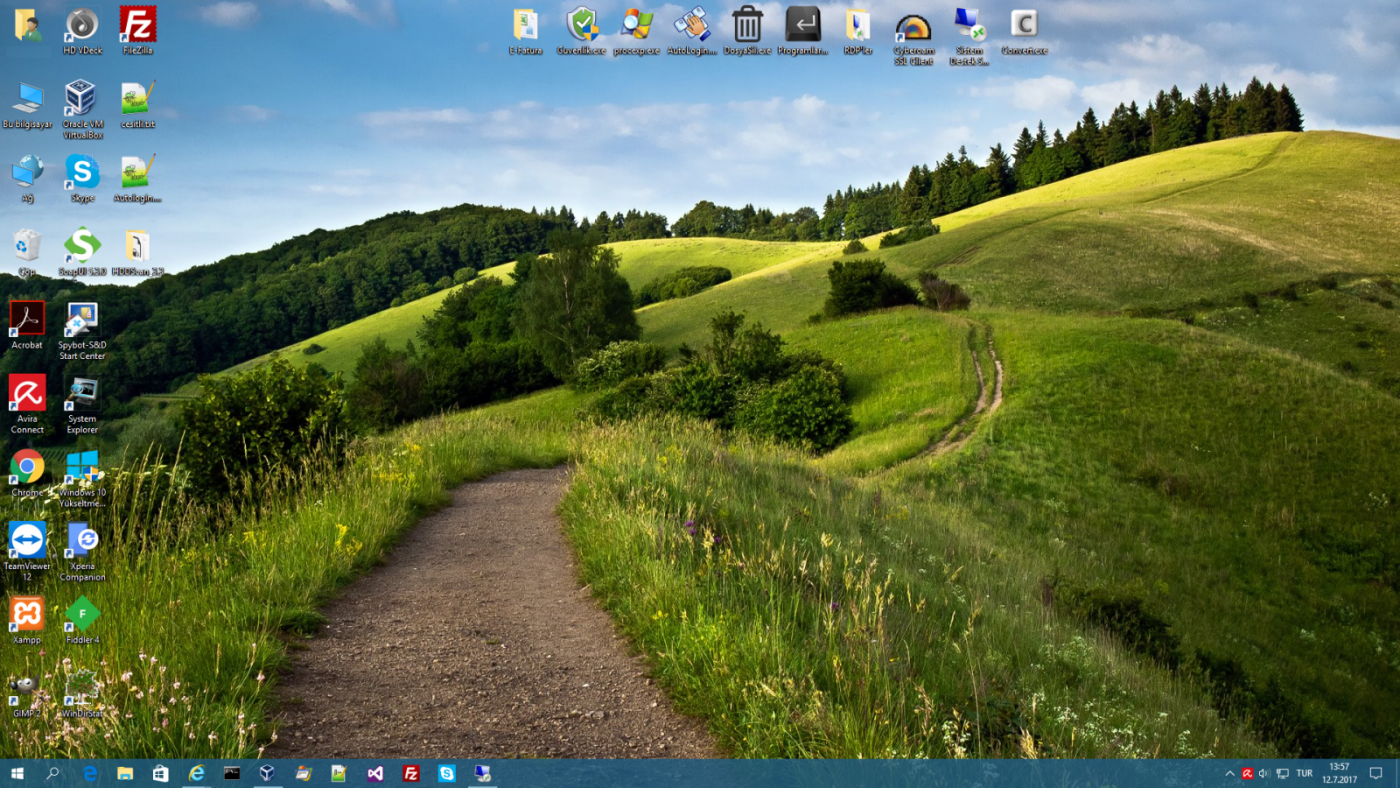The width and height of the screenshot is (1400, 788).
Task: Click the taskbar search magnifier
Action: tap(53, 773)
